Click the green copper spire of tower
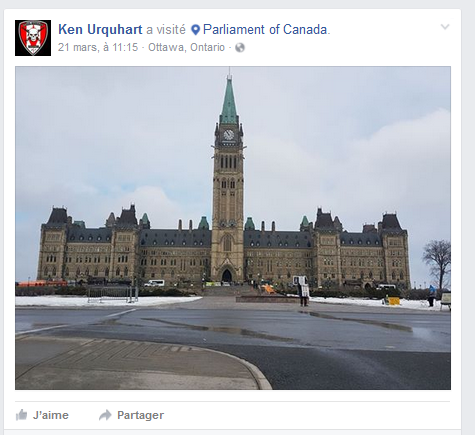This screenshot has height=435, width=475. tap(229, 98)
